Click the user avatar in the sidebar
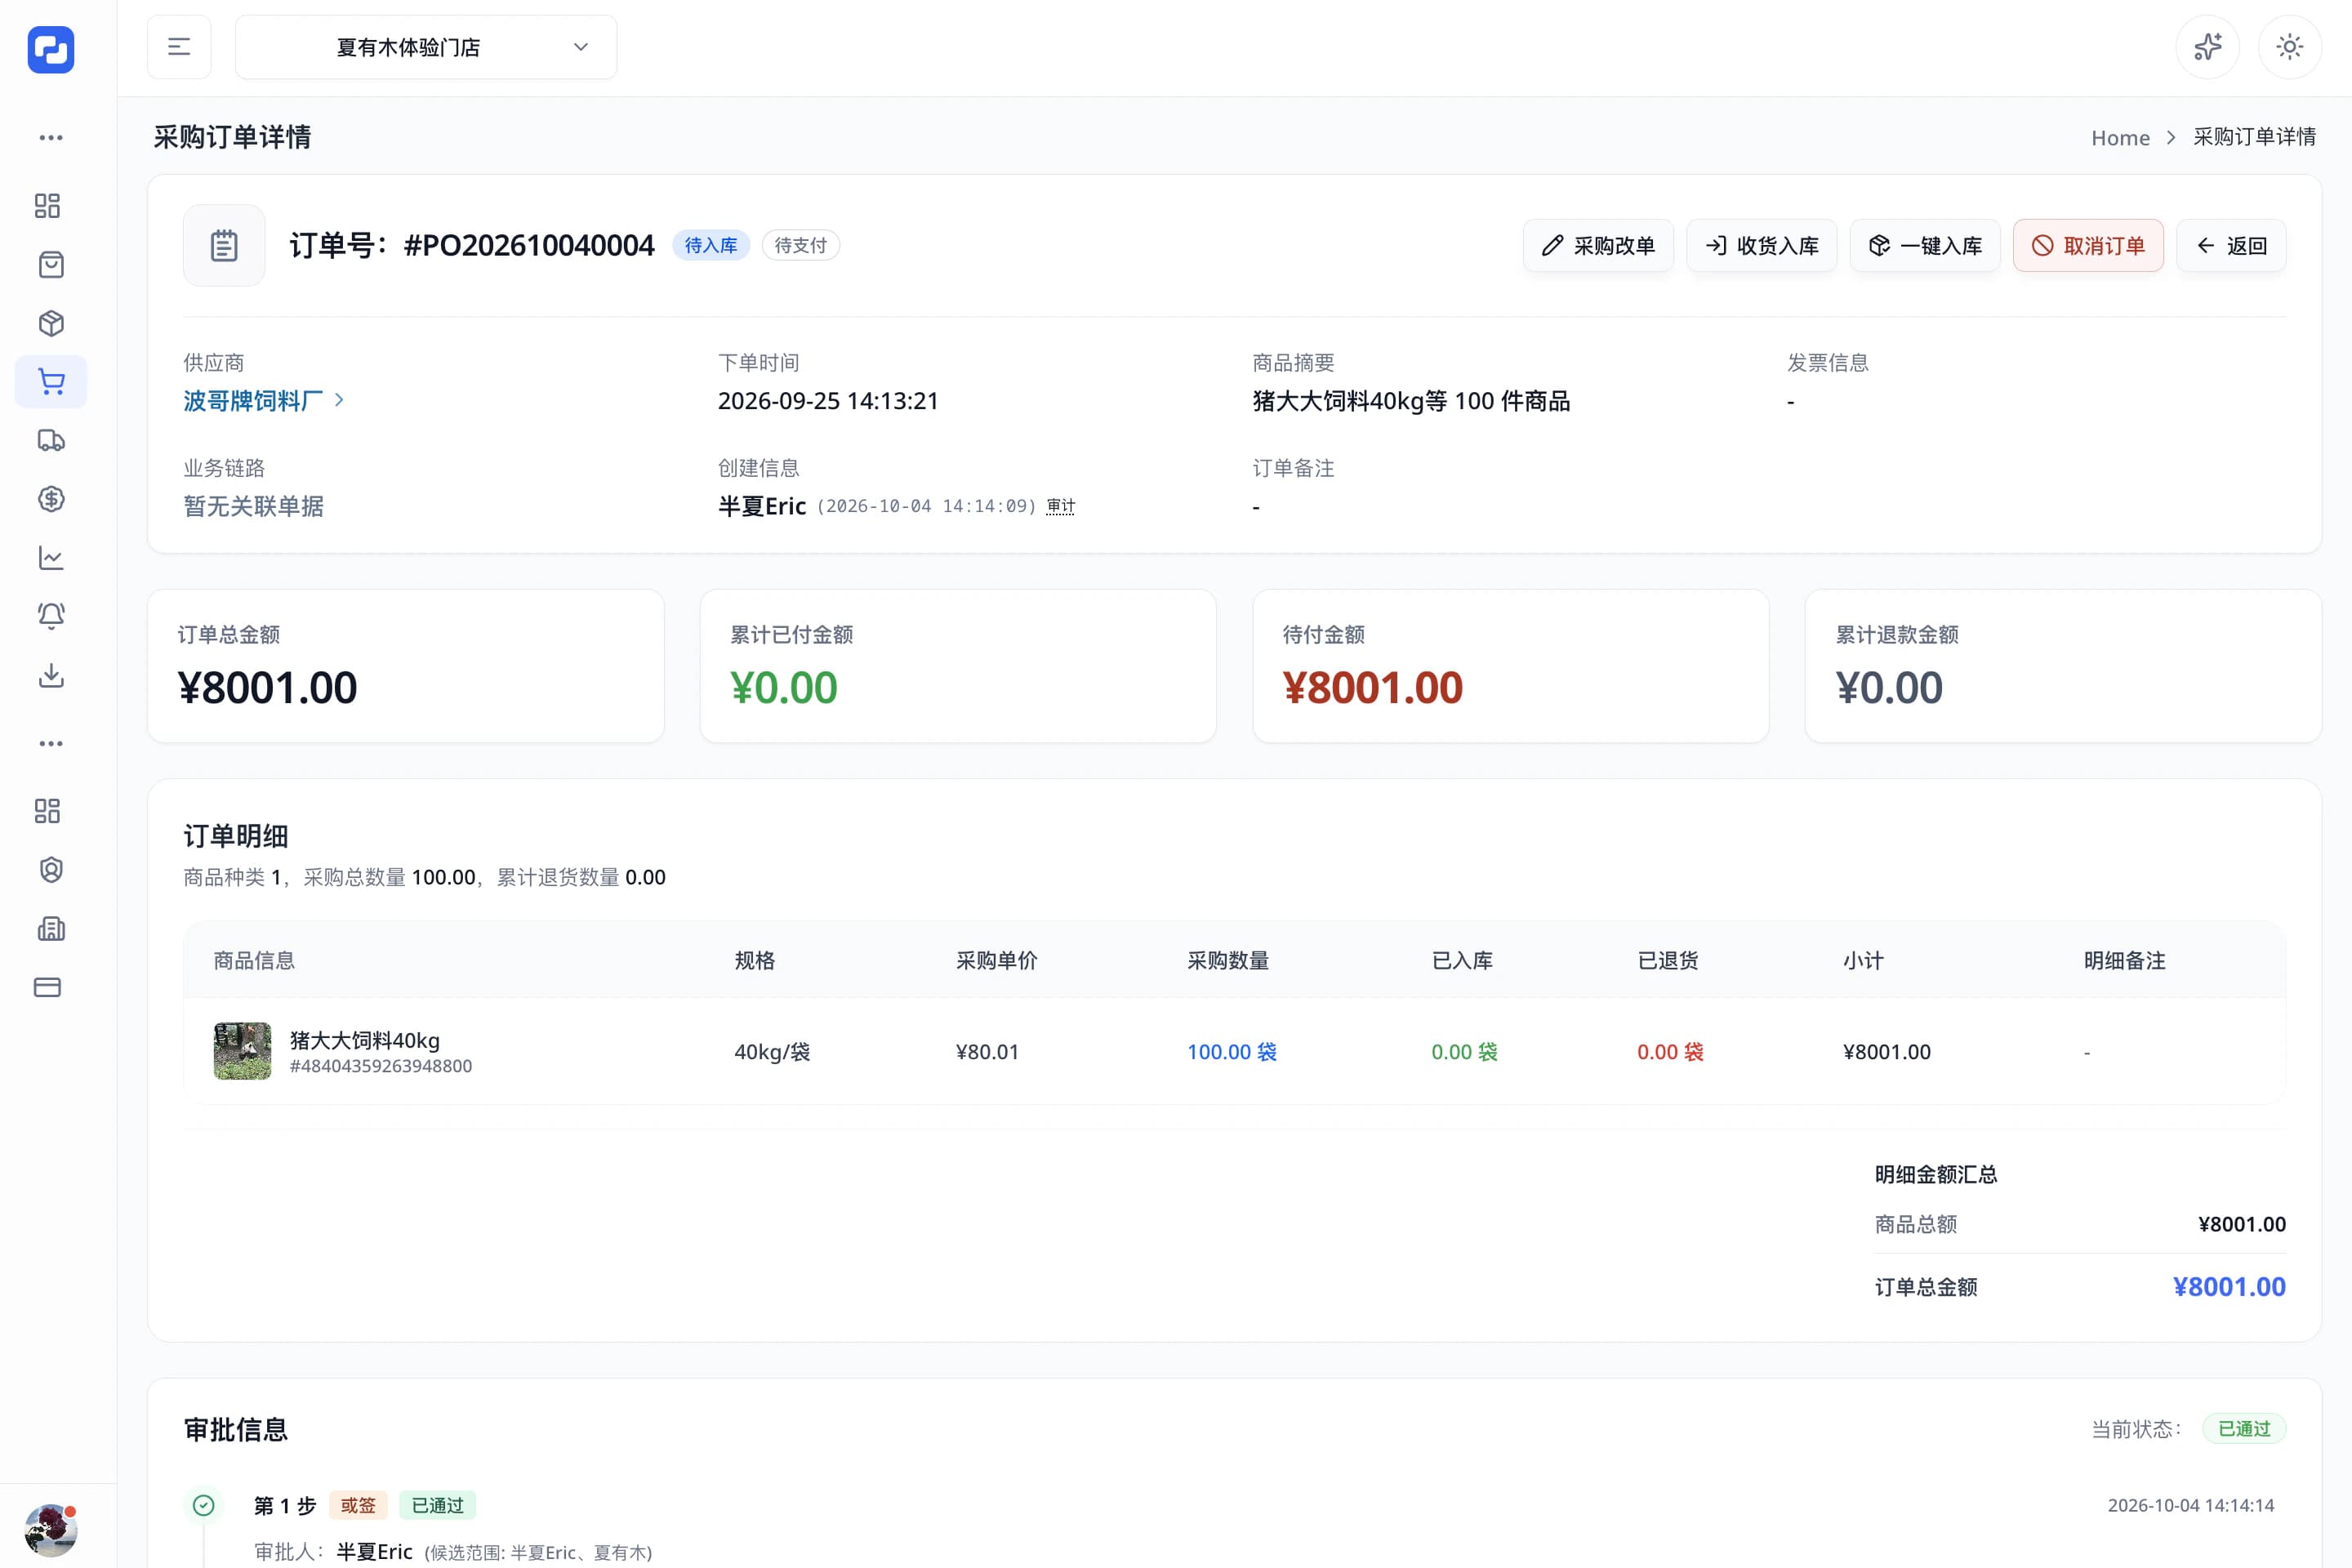Viewport: 2352px width, 1568px height. pyautogui.click(x=51, y=1530)
